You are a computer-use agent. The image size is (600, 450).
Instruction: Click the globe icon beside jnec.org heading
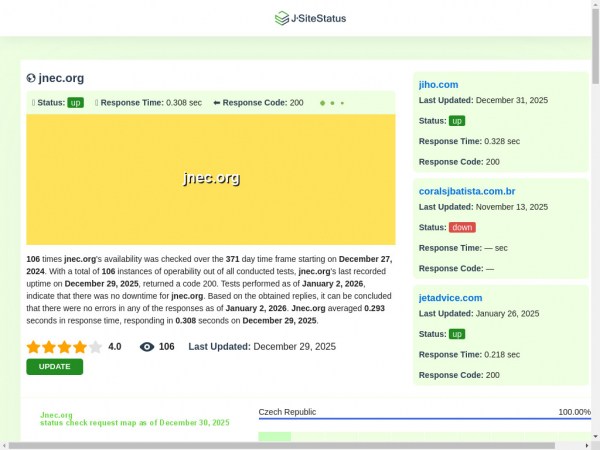tap(31, 78)
